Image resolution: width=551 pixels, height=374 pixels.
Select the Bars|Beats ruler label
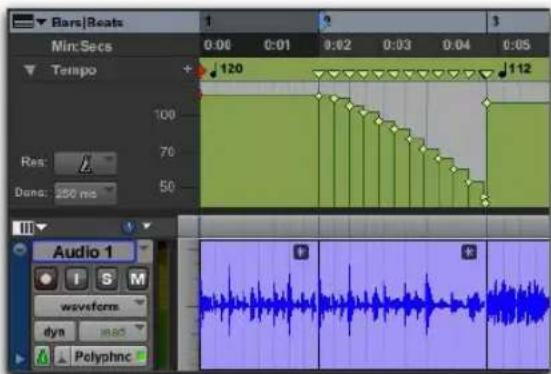(x=87, y=22)
